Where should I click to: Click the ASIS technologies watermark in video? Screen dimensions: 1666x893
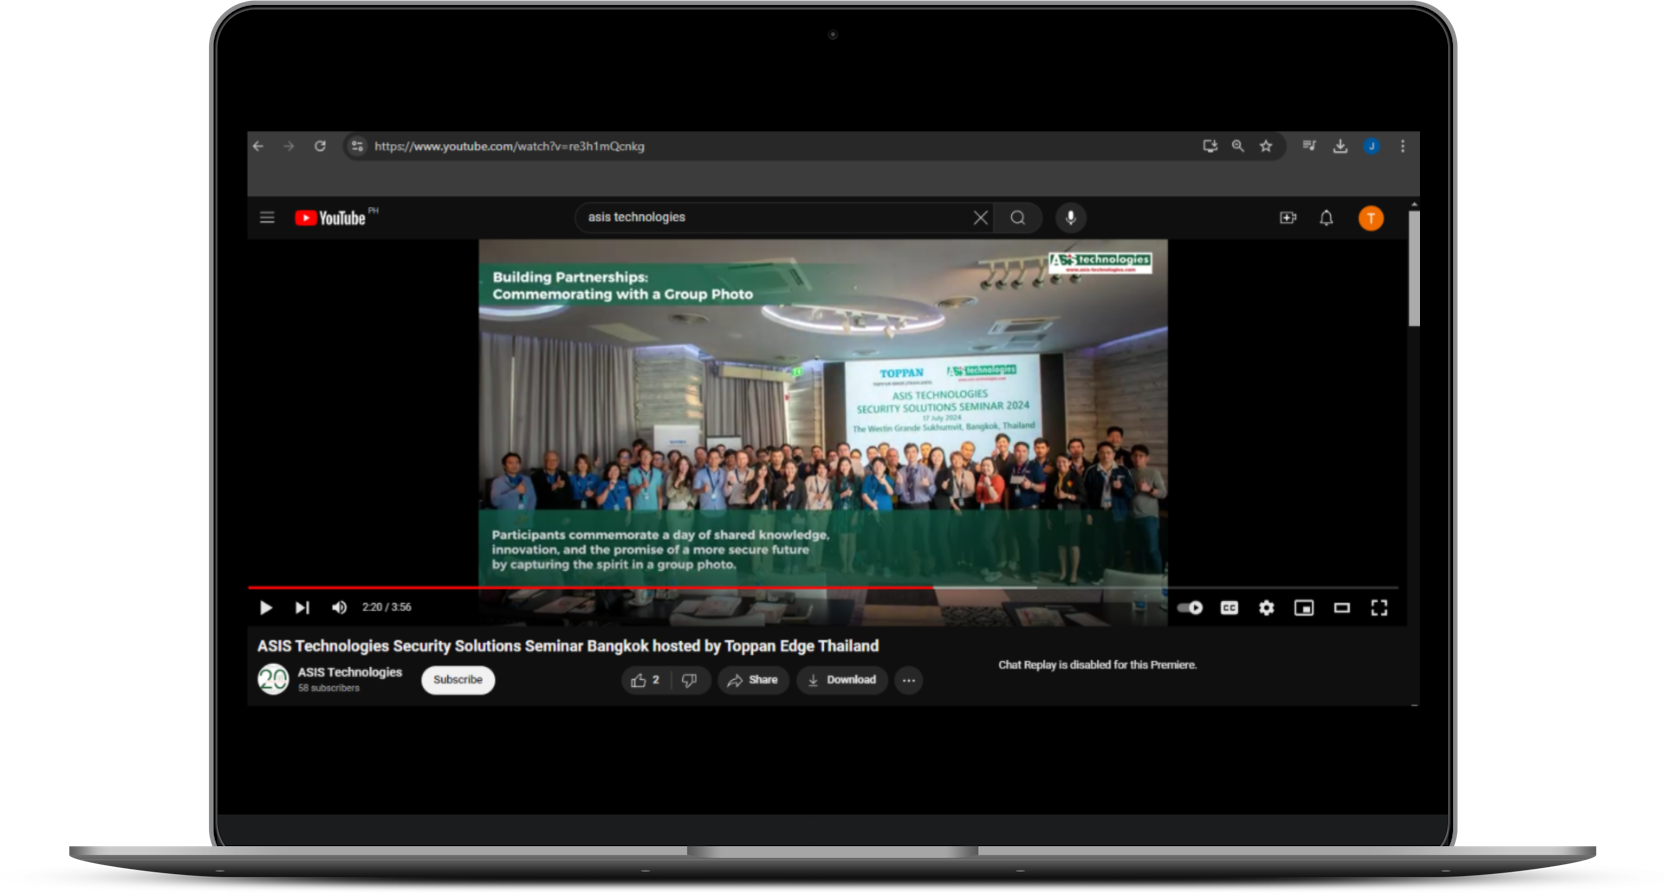[x=1100, y=261]
